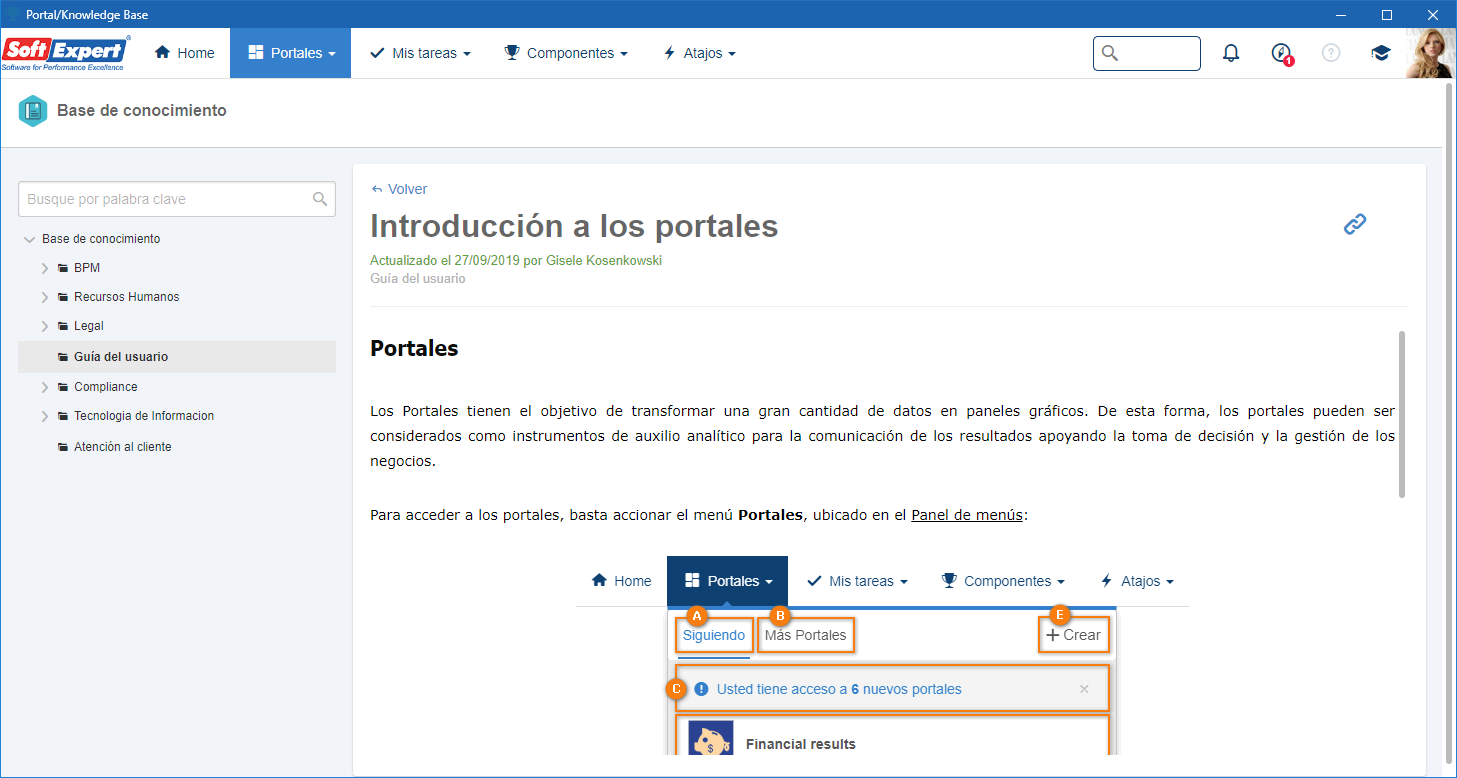Screen dimensions: 1457x778
Task: Select BPM in the tree
Action: (87, 268)
